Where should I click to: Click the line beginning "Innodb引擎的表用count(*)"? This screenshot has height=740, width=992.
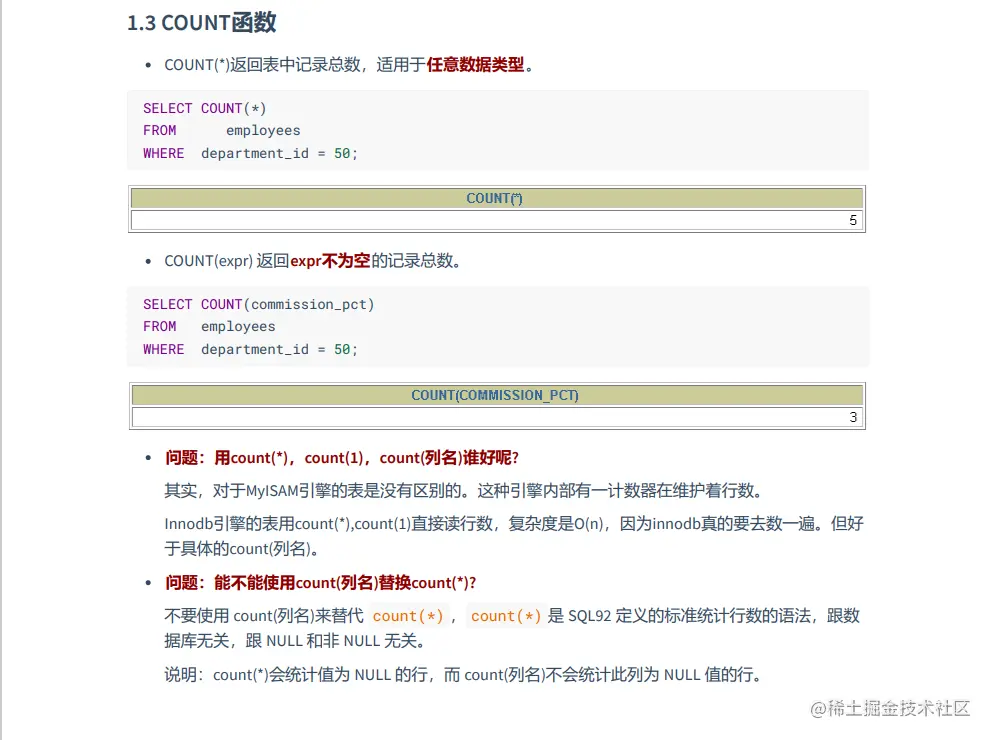tap(514, 524)
